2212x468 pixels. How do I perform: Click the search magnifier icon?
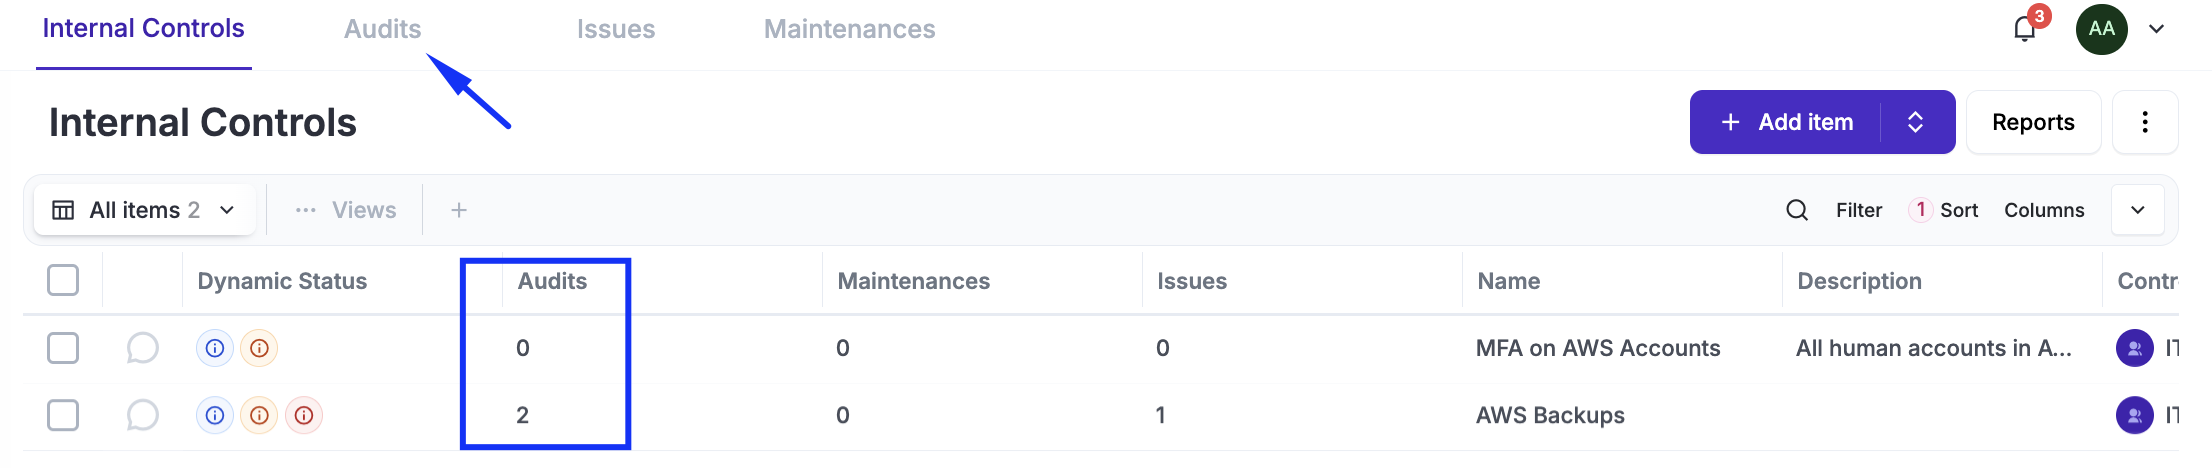[1797, 210]
